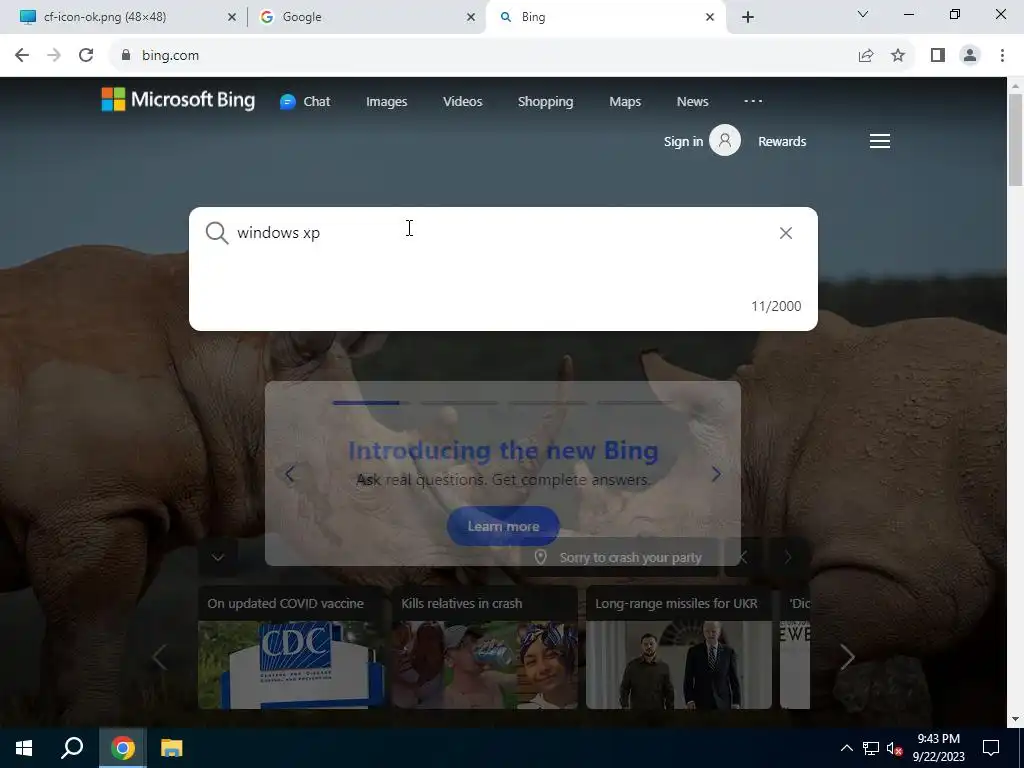
Task: Open 'Kills relatives in crash' story
Action: (x=485, y=647)
